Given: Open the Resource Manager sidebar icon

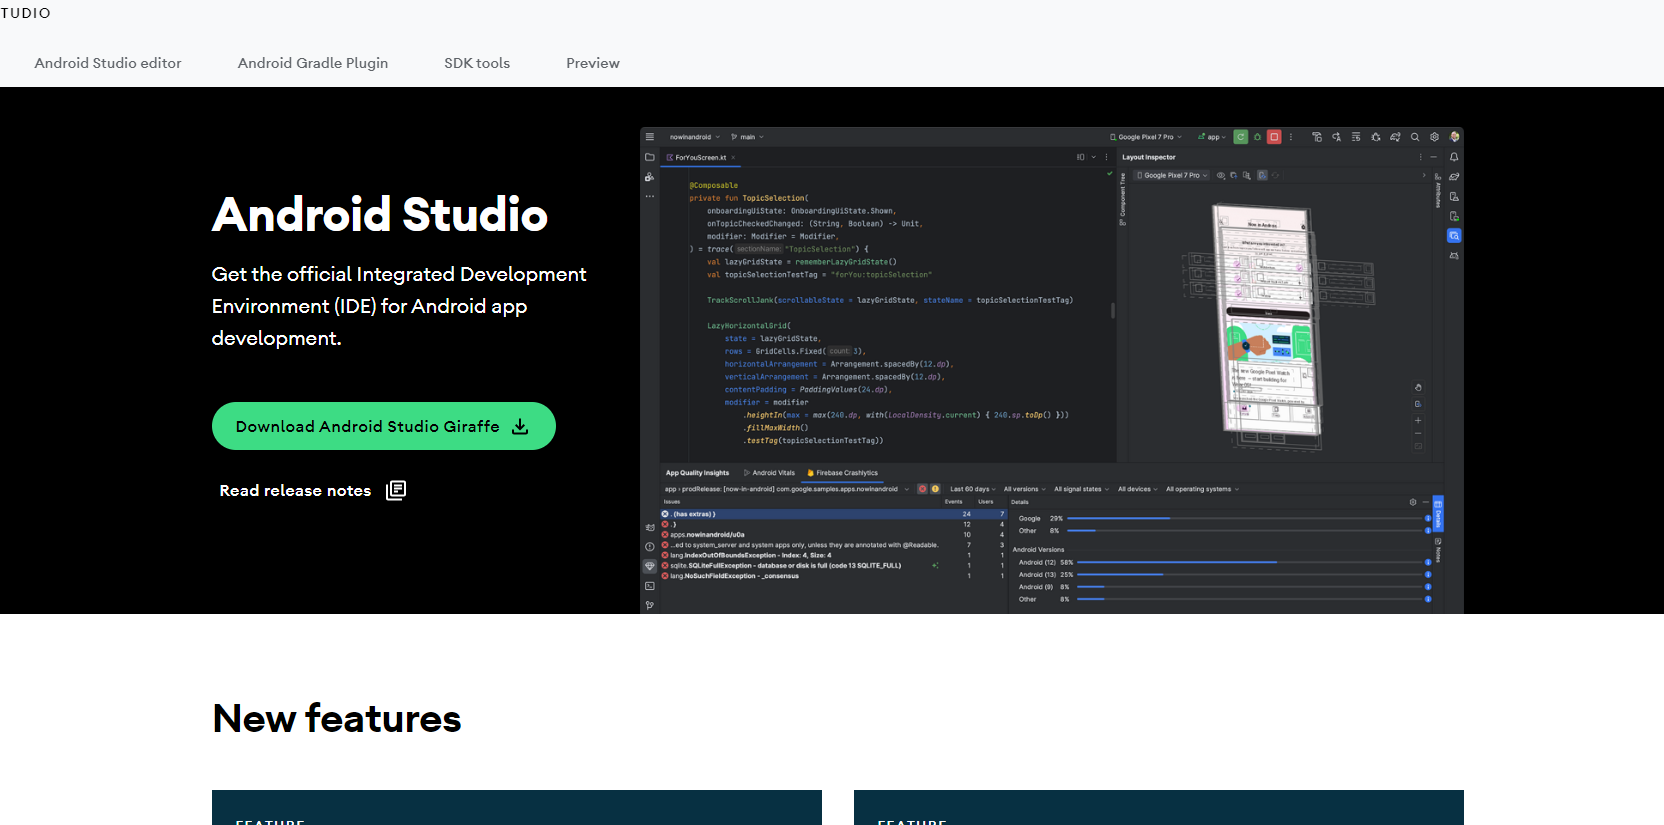Looking at the screenshot, I should point(650,177).
